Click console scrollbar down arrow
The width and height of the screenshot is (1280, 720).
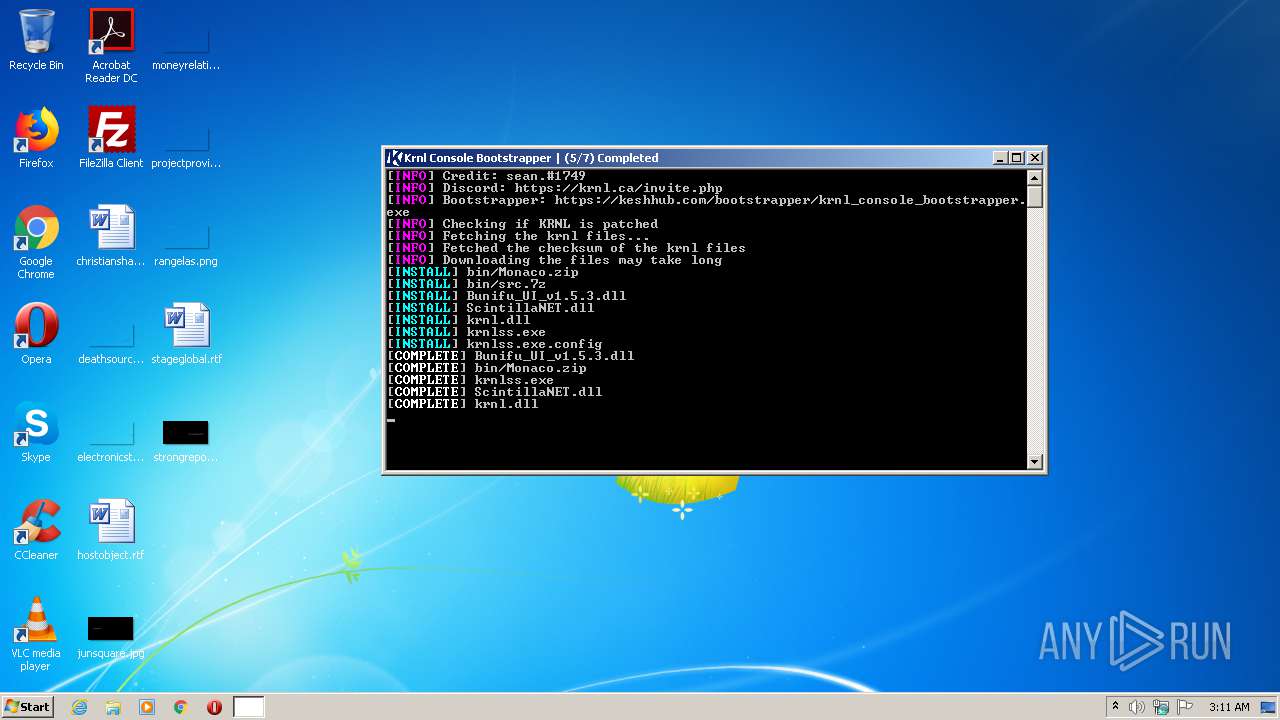tap(1035, 461)
